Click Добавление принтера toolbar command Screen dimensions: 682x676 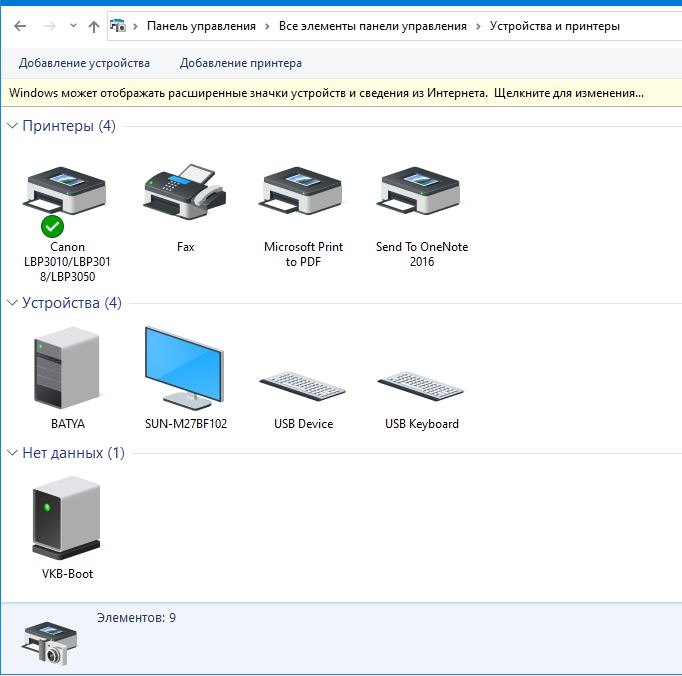[x=240, y=63]
